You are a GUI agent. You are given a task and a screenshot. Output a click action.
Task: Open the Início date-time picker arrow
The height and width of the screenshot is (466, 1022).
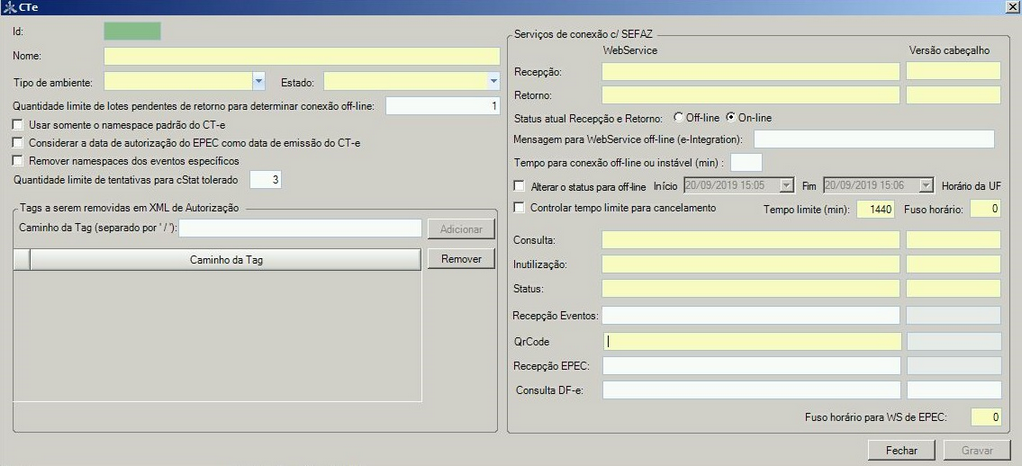[x=787, y=186]
